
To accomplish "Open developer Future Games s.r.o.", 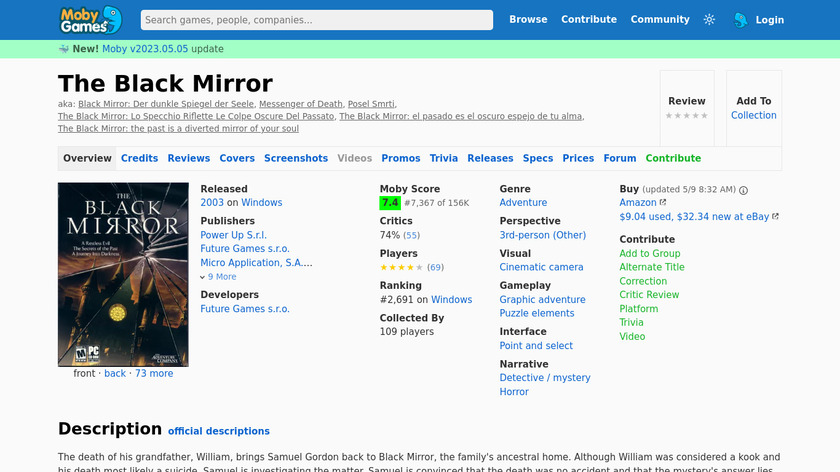I will (x=245, y=309).
